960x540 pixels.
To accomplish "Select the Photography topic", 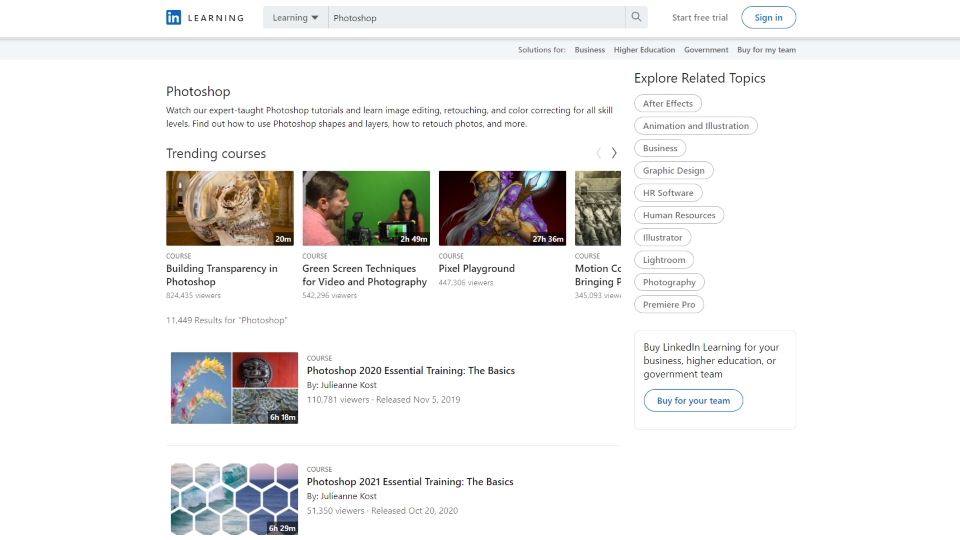I will point(669,282).
